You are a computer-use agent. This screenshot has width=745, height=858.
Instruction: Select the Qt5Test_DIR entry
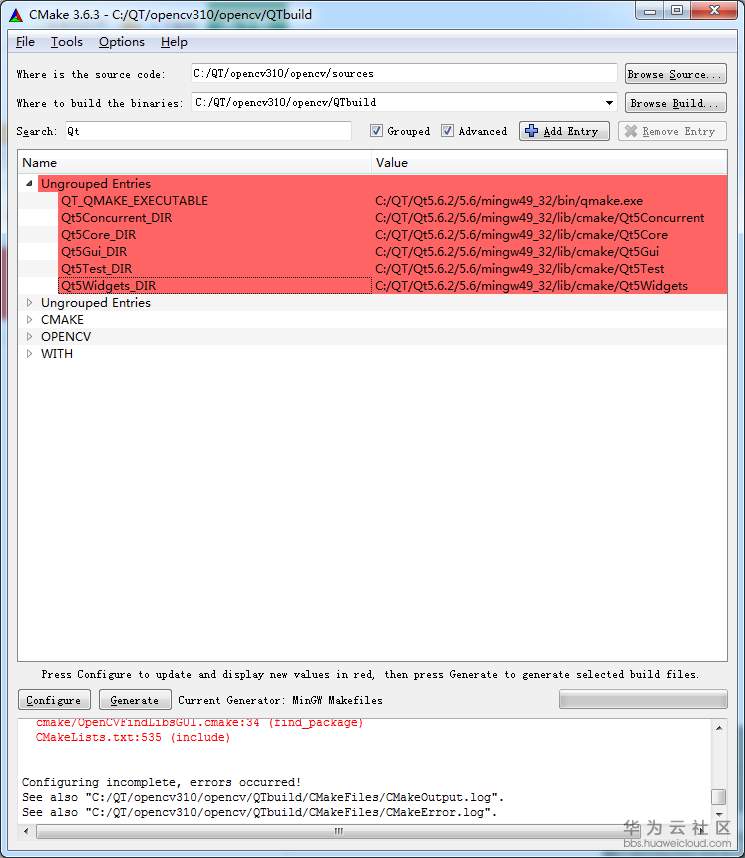coord(96,269)
